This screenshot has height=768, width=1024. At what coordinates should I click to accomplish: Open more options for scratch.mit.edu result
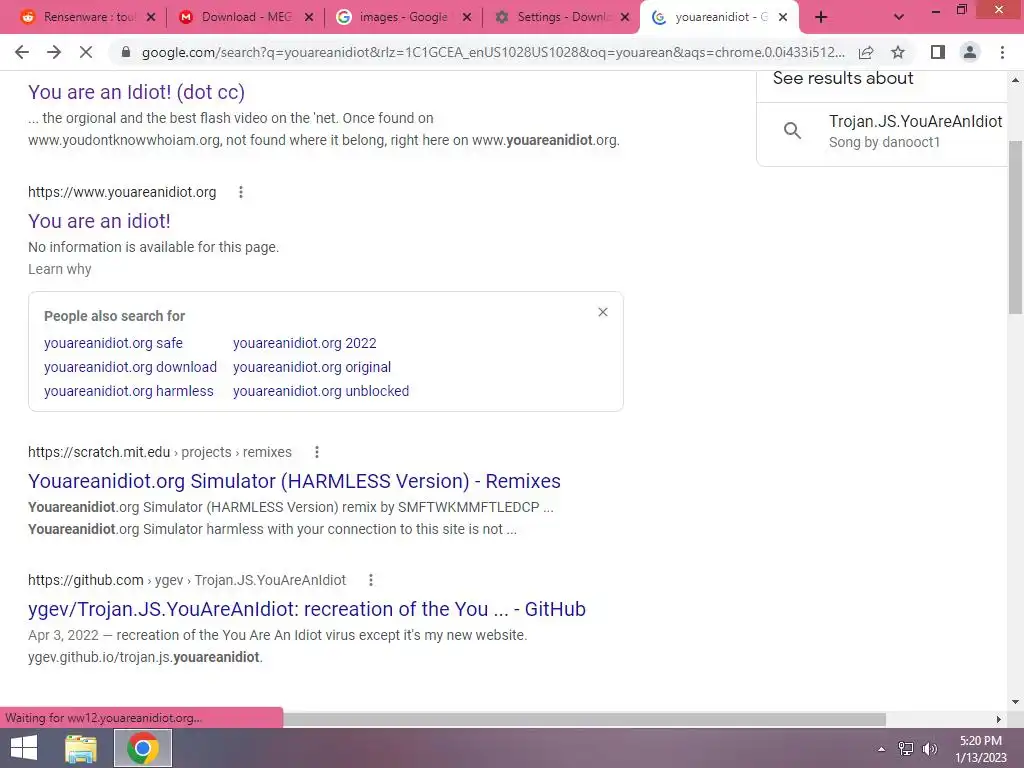[317, 452]
